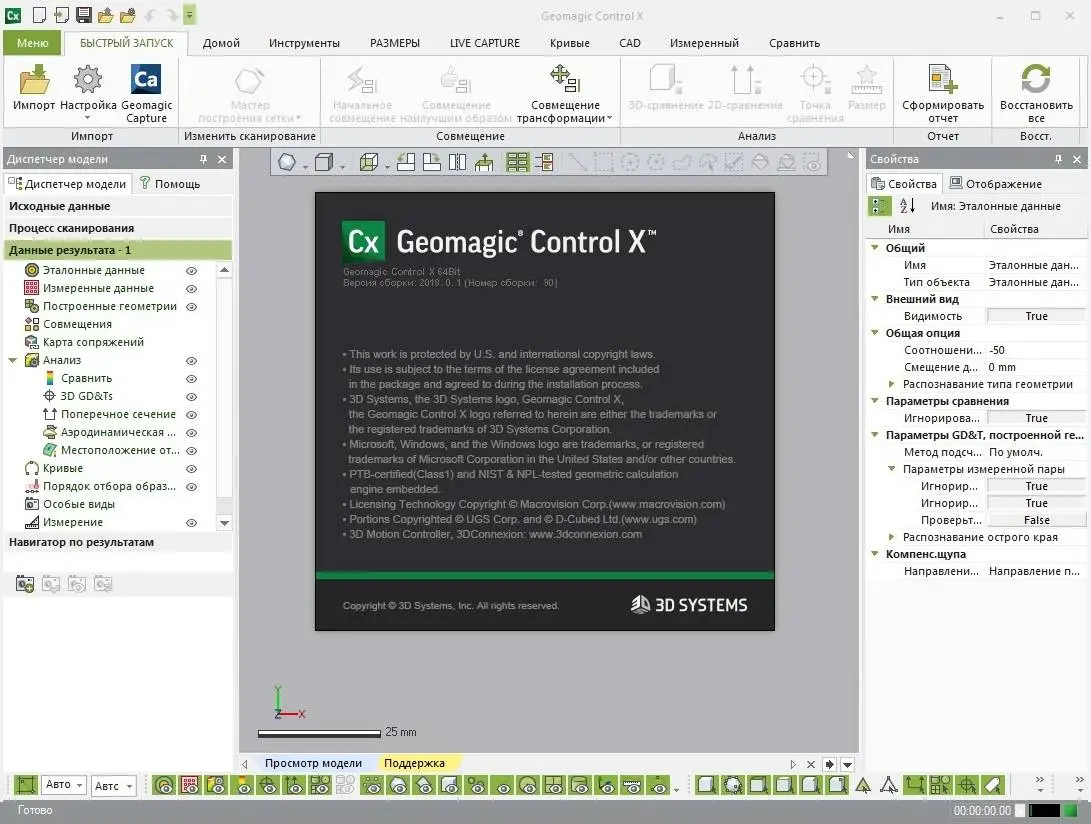Screen dimensions: 1091x824
Task: Click the Cx application icon in the title bar
Action: click(13, 15)
